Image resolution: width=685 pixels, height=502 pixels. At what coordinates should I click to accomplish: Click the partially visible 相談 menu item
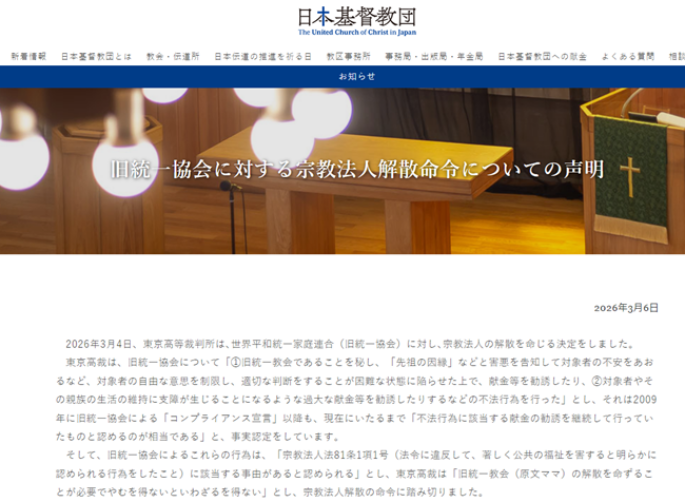pyautogui.click(x=676, y=56)
